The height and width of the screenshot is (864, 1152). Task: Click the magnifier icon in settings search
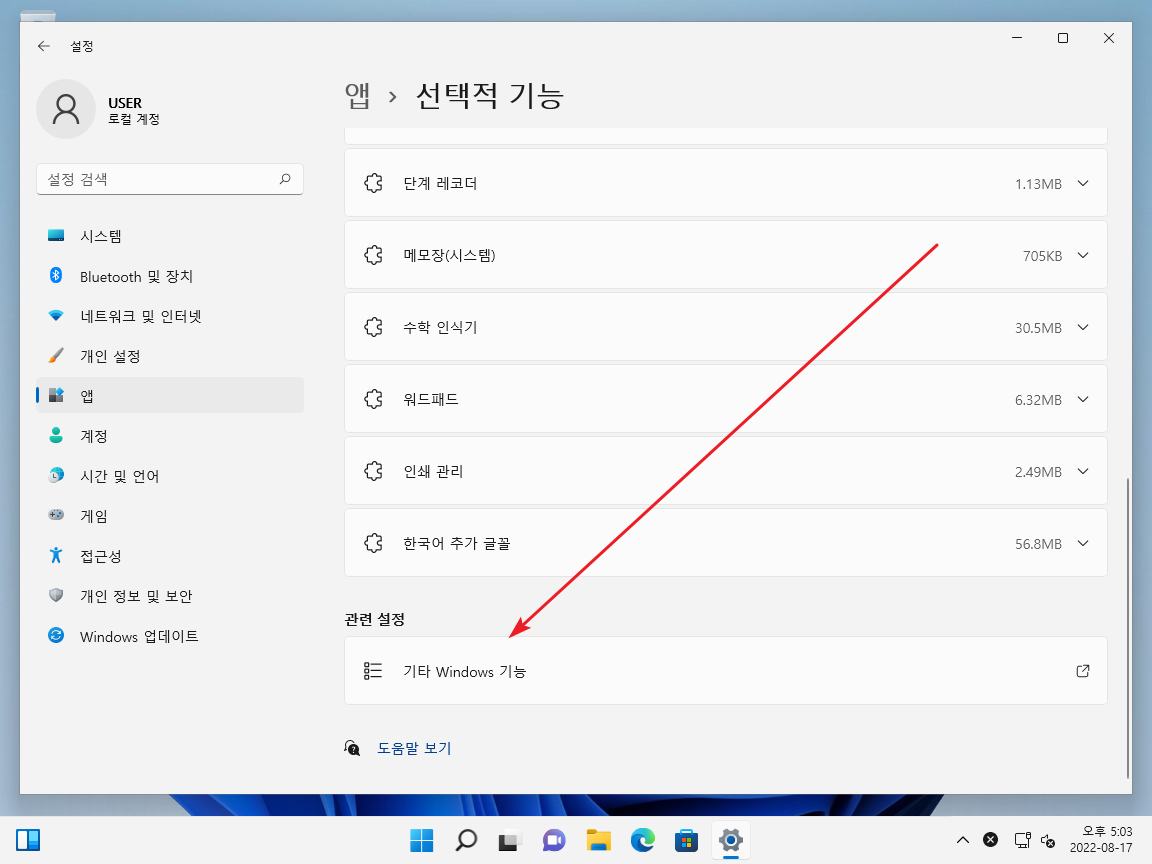tap(285, 179)
